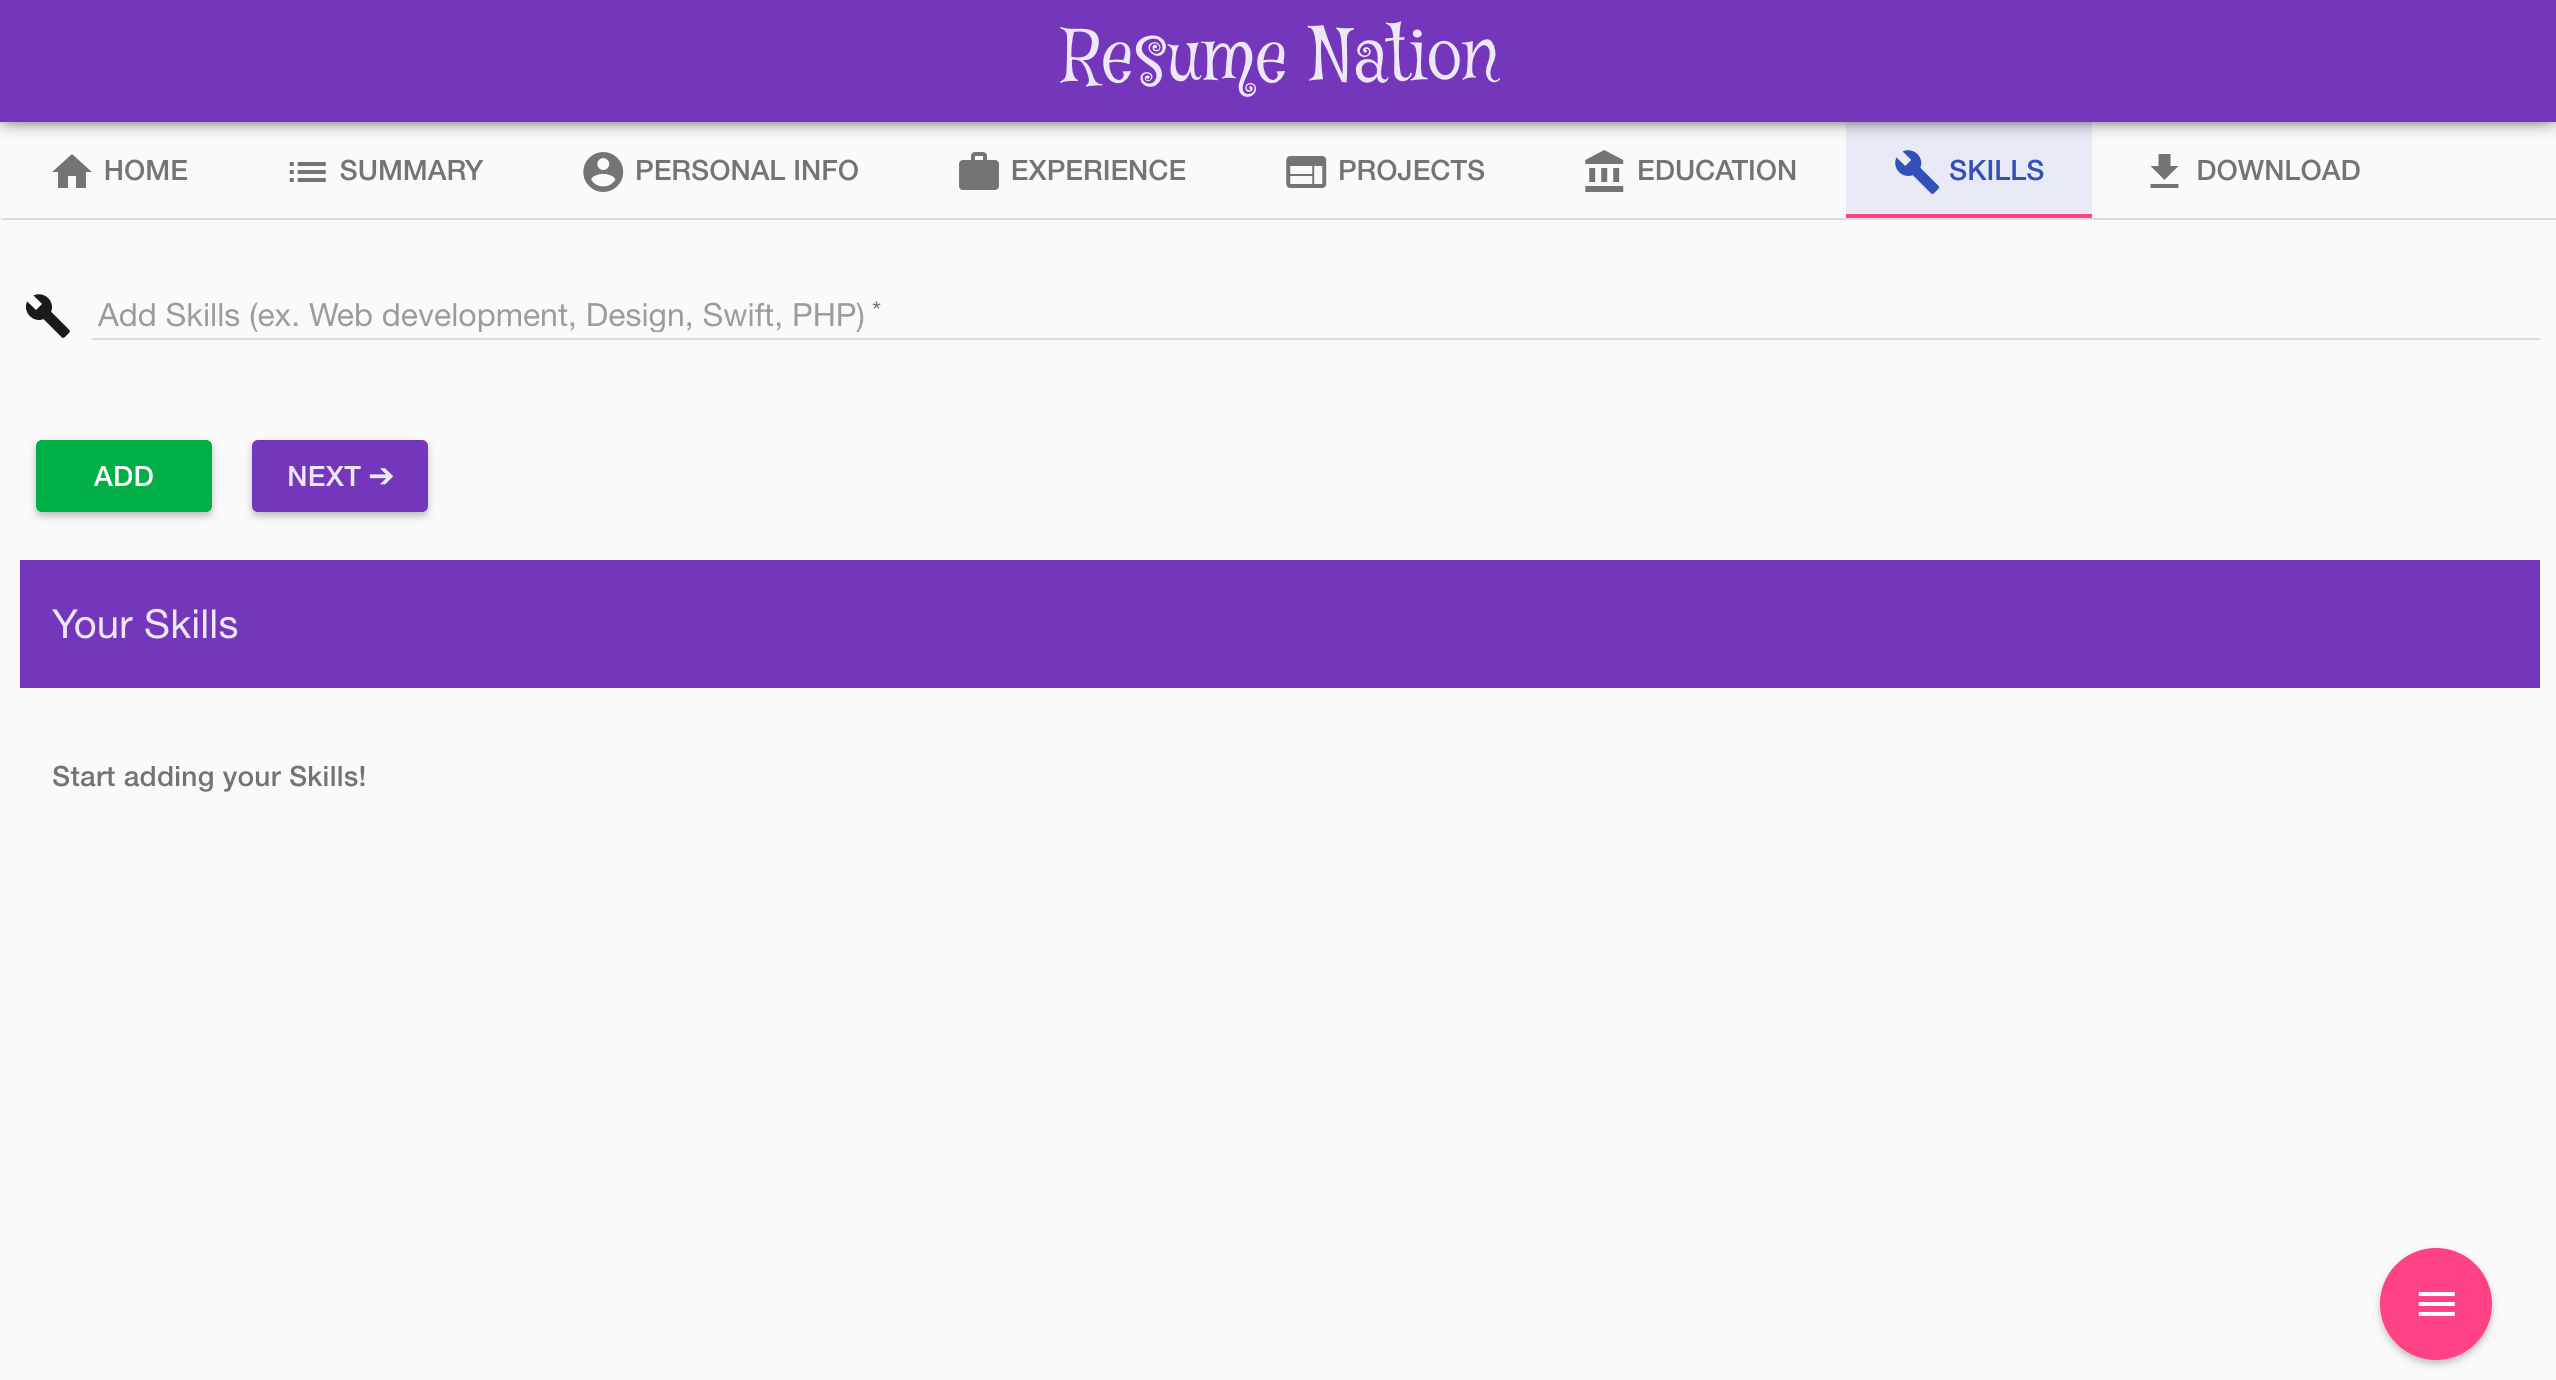Click the Education building icon
The height and width of the screenshot is (1380, 2556).
click(x=1604, y=171)
